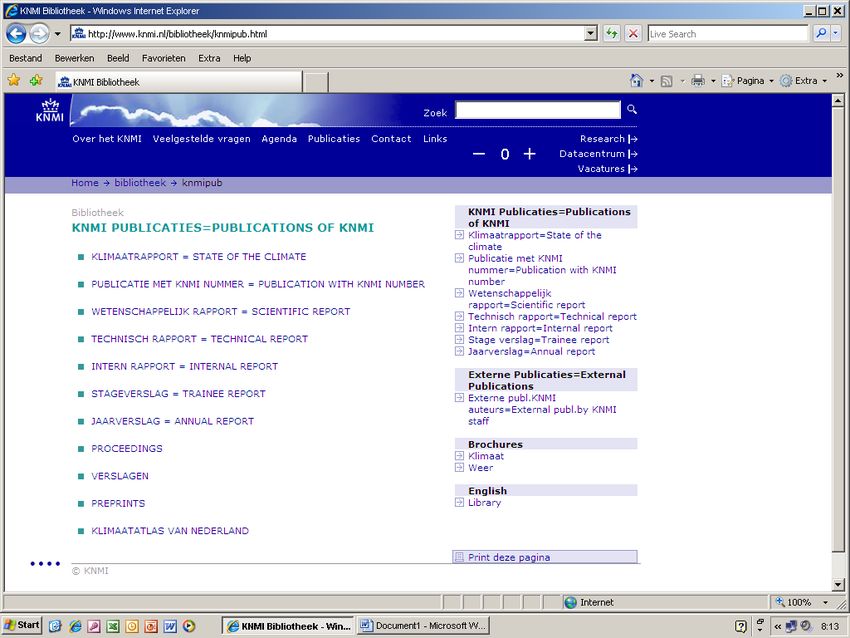
Task: Open the Bewerken menu
Action: 74,58
